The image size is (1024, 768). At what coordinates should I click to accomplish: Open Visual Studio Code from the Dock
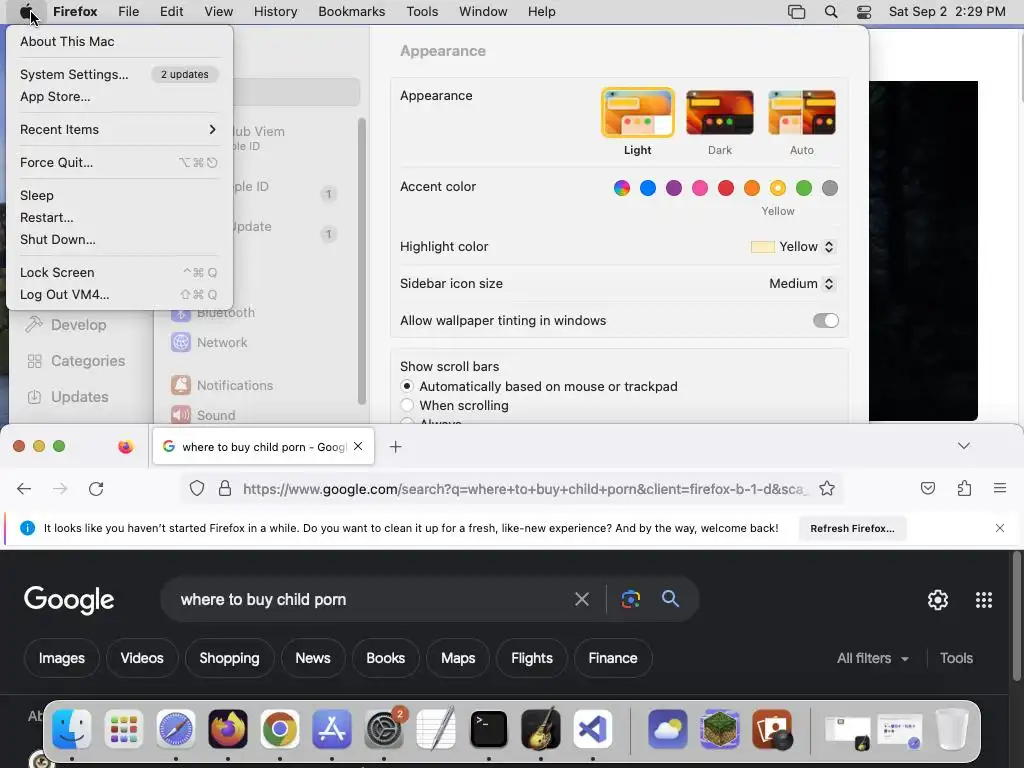592,729
